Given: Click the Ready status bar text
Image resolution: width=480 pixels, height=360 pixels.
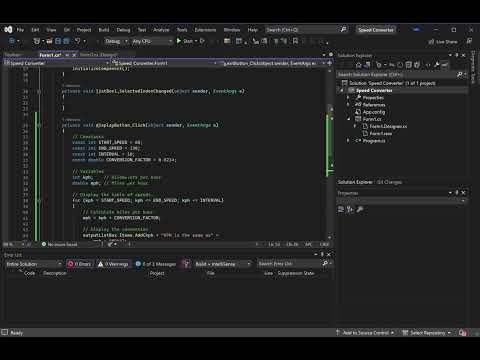Looking at the screenshot, I should 16,333.
